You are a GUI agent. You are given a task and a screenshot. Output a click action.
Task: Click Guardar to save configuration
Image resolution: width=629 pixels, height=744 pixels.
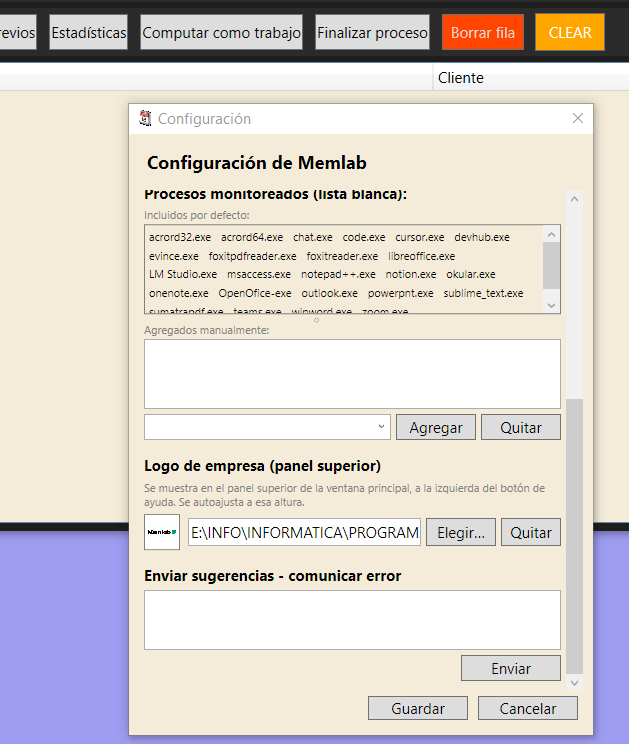(417, 708)
